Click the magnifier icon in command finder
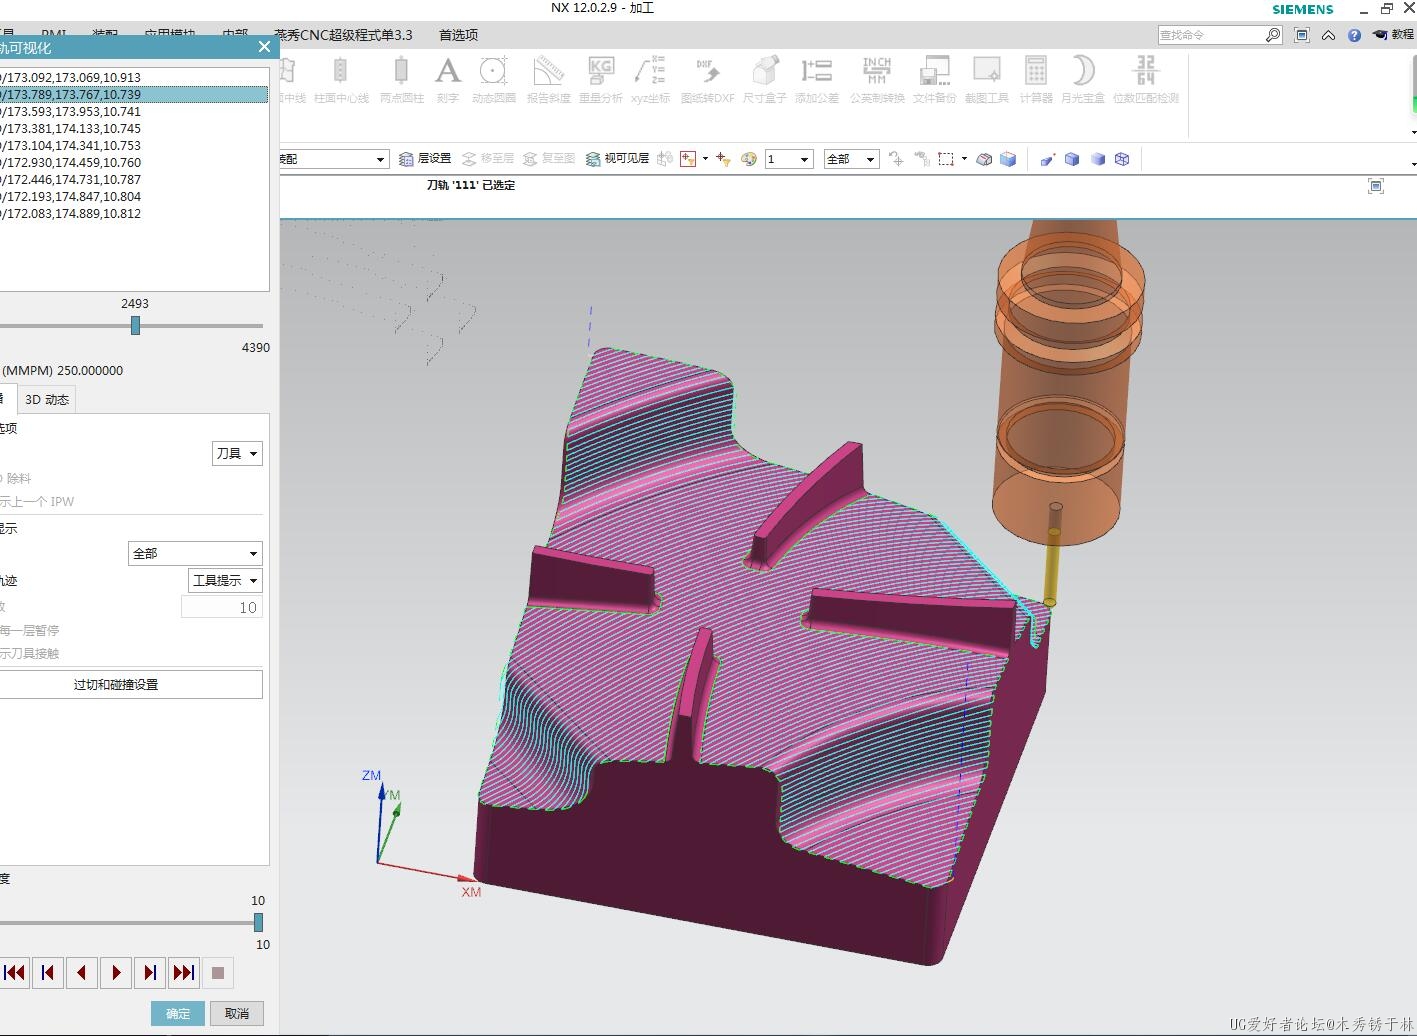Screen dimensions: 1417x1036 [x=1273, y=35]
